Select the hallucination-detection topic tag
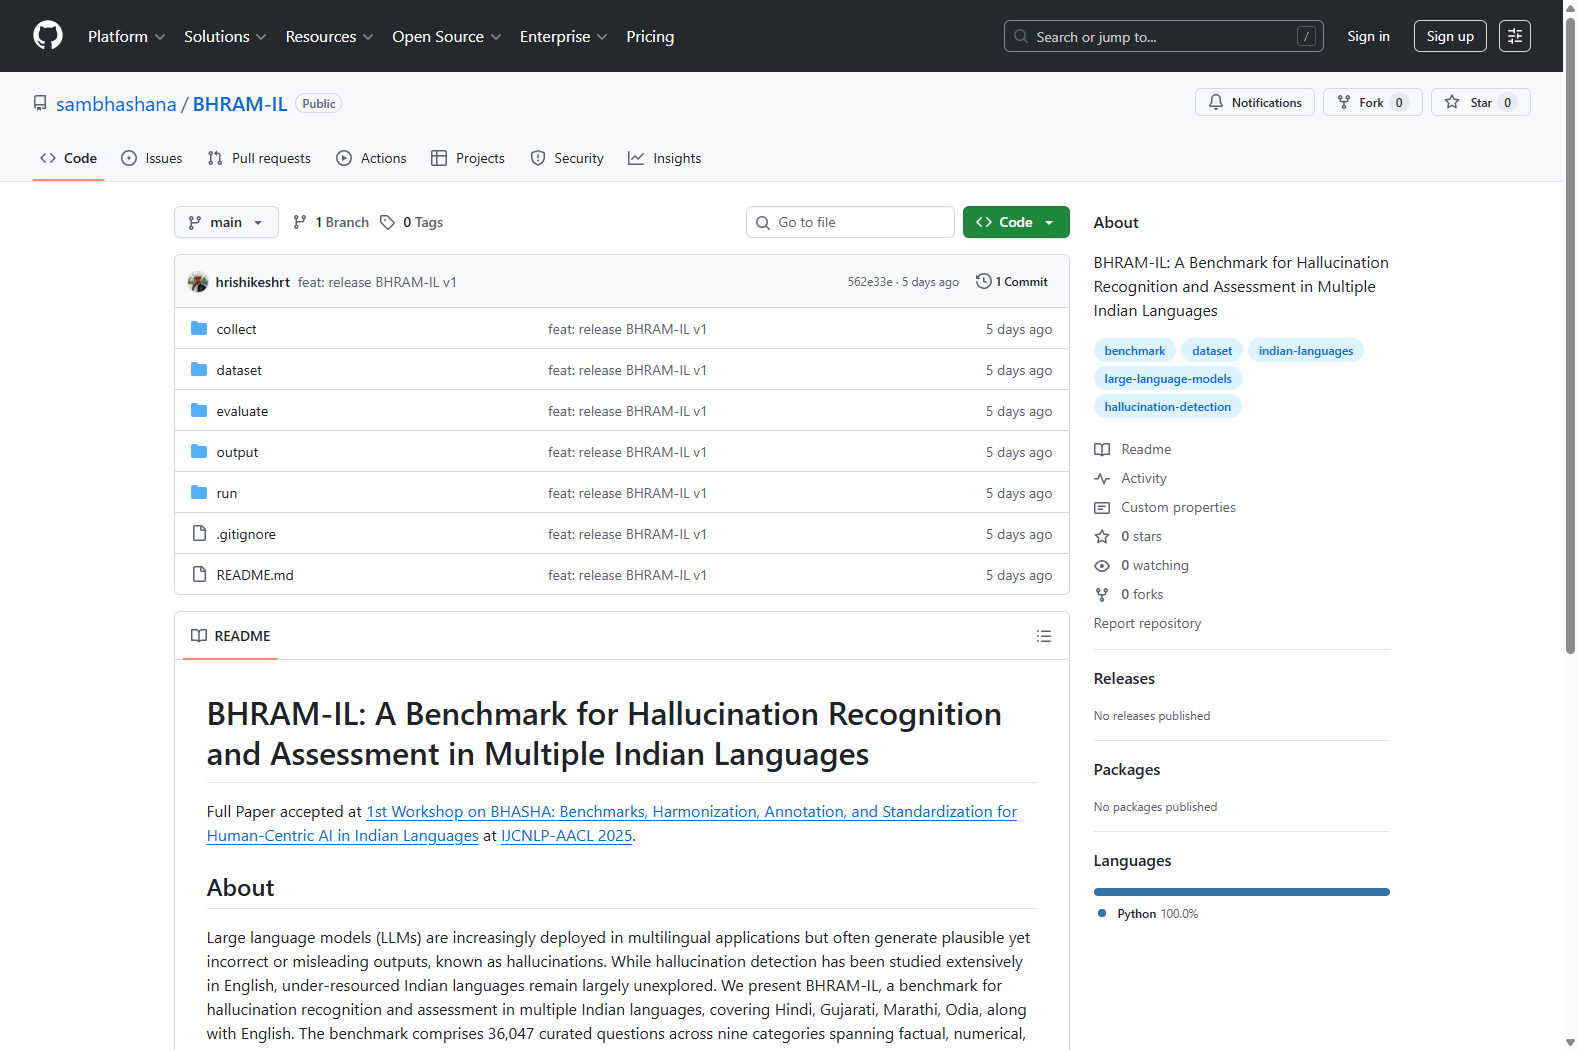This screenshot has height=1050, width=1578. (1168, 407)
